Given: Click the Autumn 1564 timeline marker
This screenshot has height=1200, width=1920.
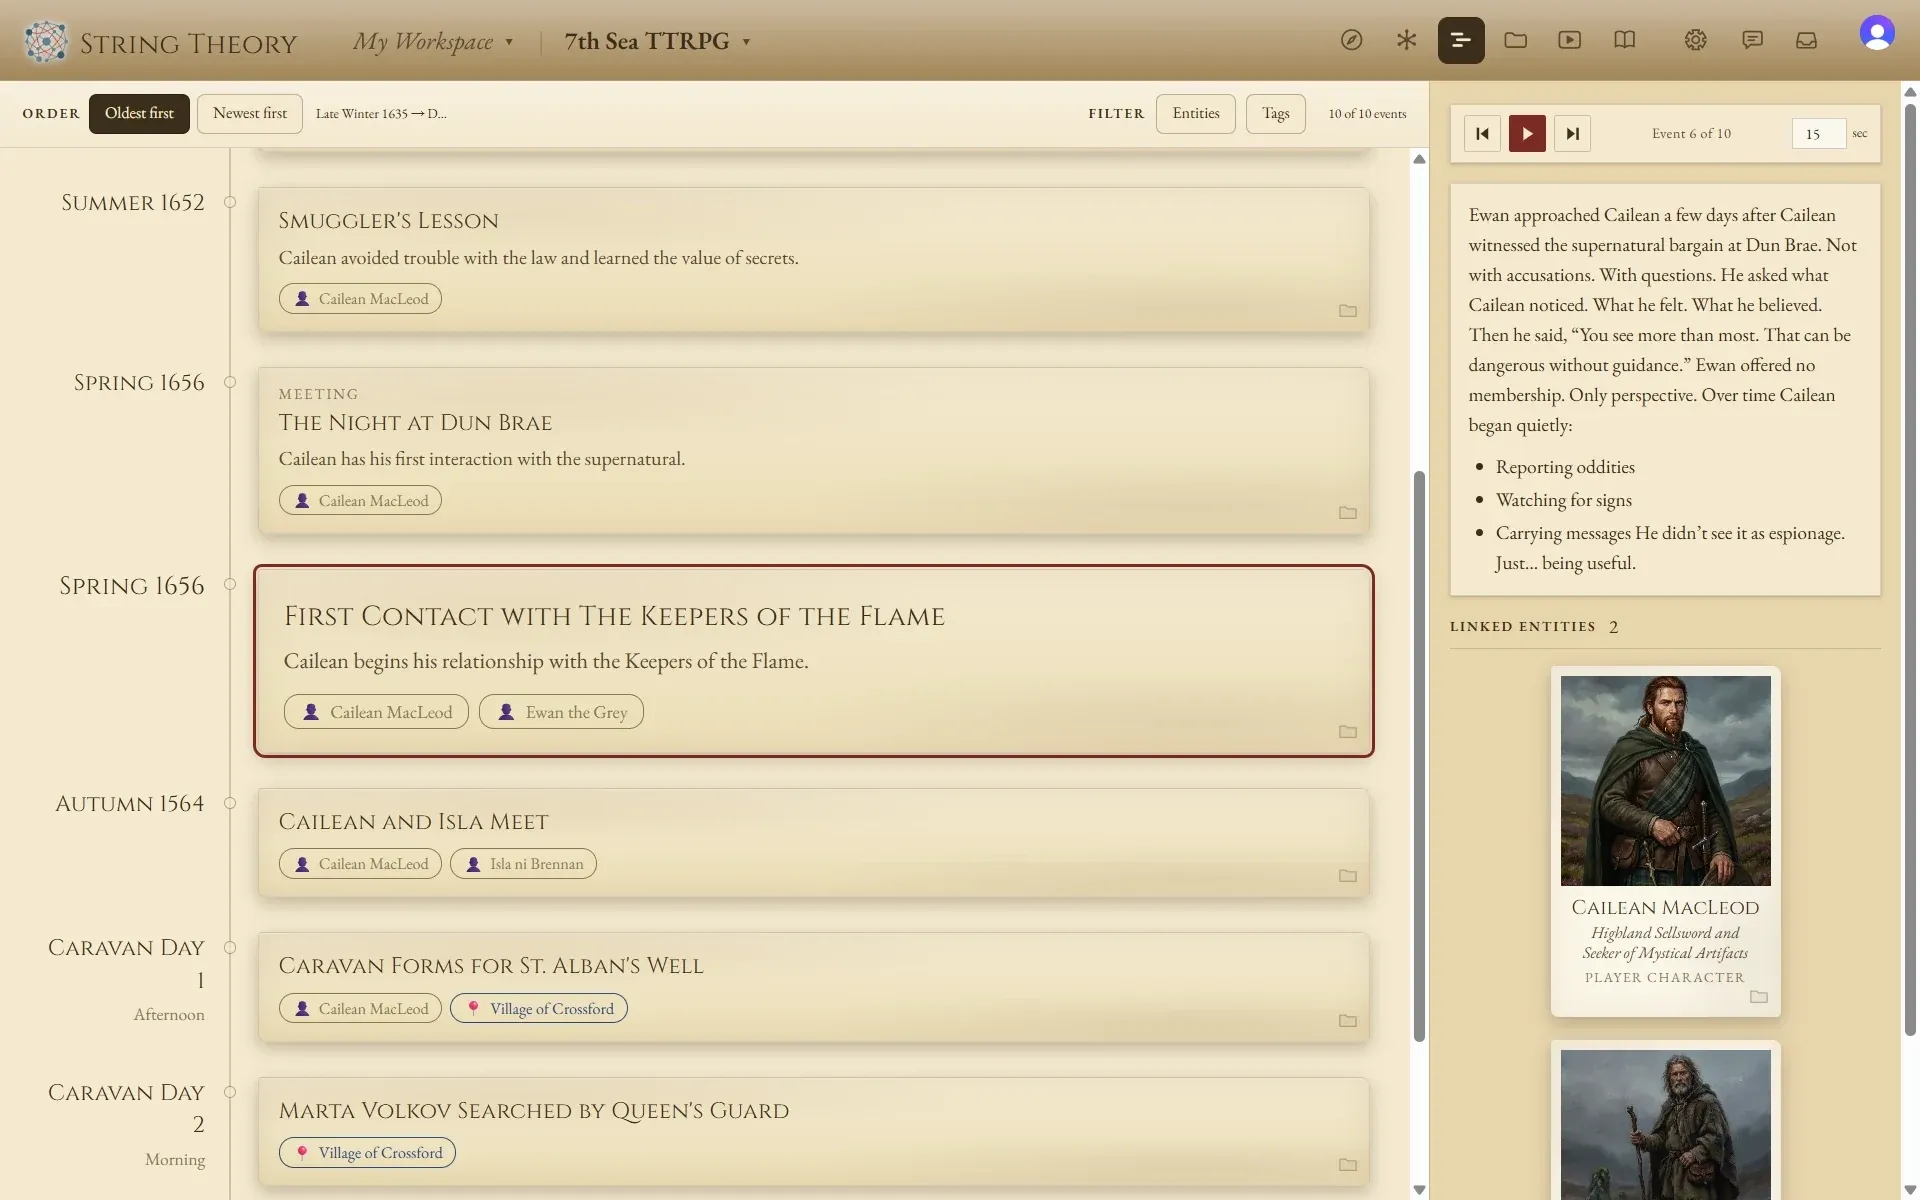Looking at the screenshot, I should pyautogui.click(x=230, y=803).
